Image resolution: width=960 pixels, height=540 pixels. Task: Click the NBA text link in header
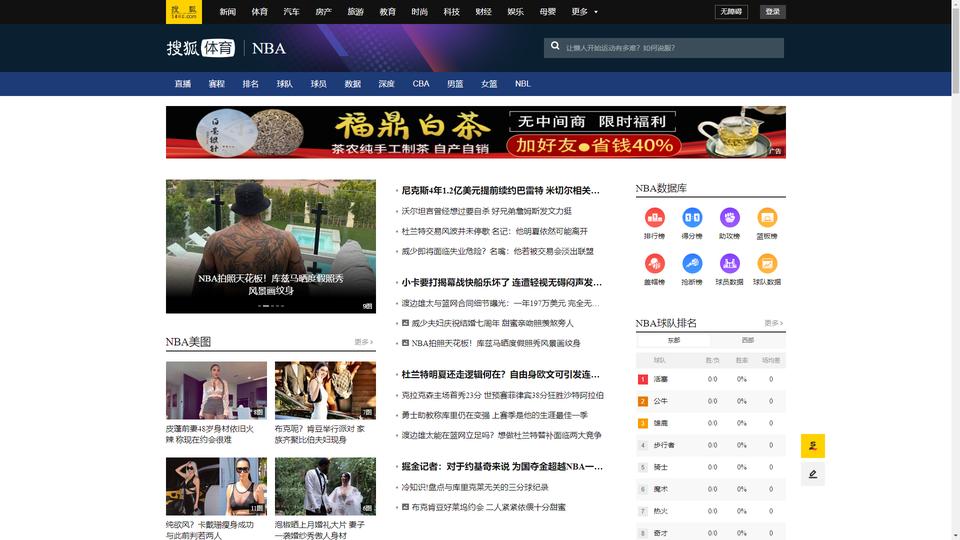pyautogui.click(x=268, y=48)
